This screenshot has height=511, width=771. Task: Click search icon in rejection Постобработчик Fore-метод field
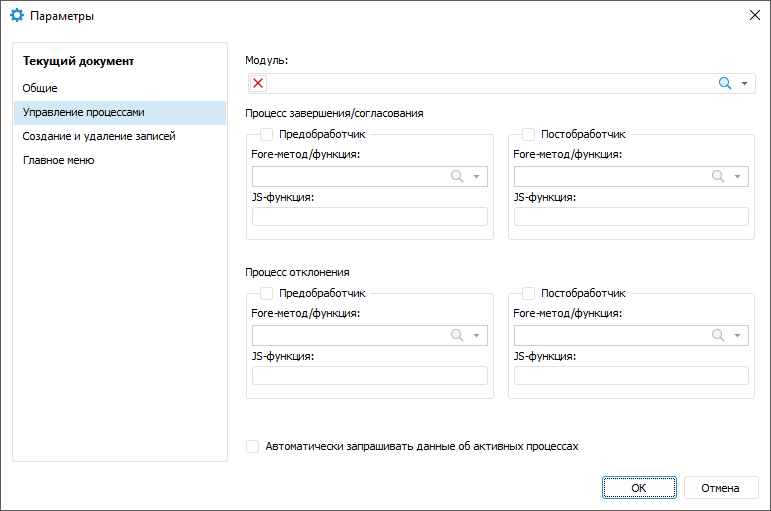pos(718,336)
